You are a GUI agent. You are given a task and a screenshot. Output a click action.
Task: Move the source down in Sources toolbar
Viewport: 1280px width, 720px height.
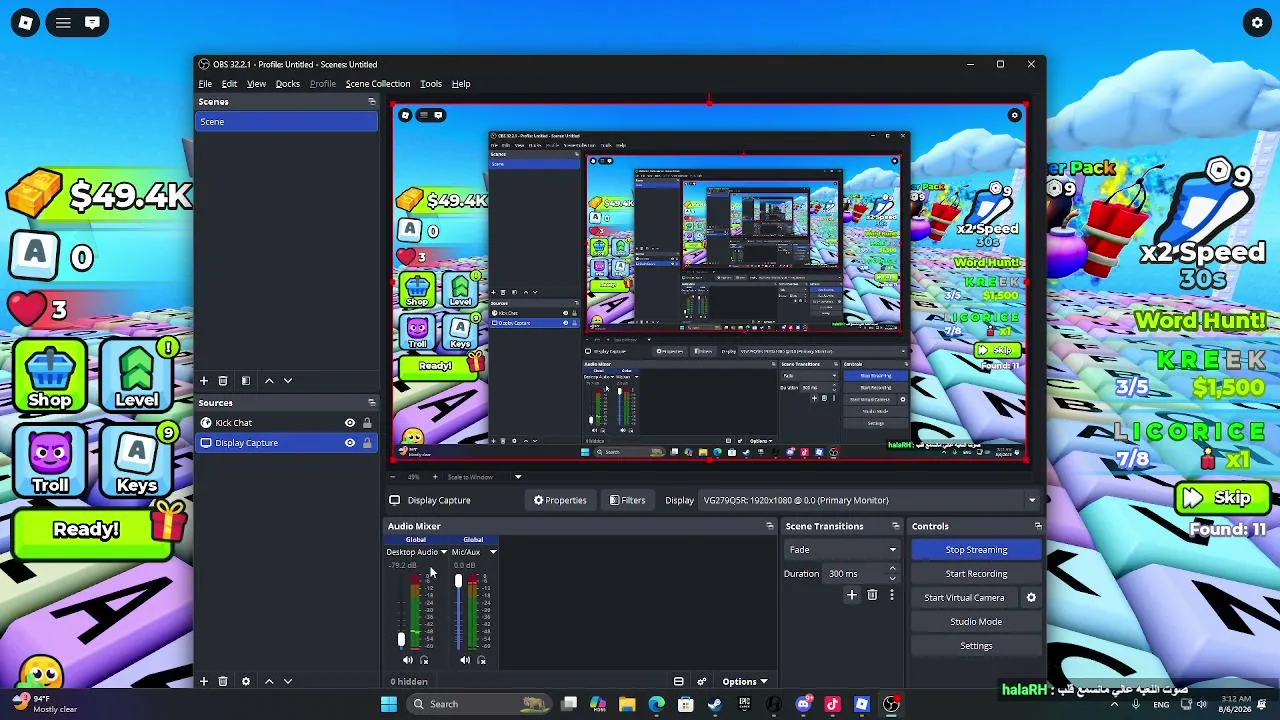click(x=288, y=681)
